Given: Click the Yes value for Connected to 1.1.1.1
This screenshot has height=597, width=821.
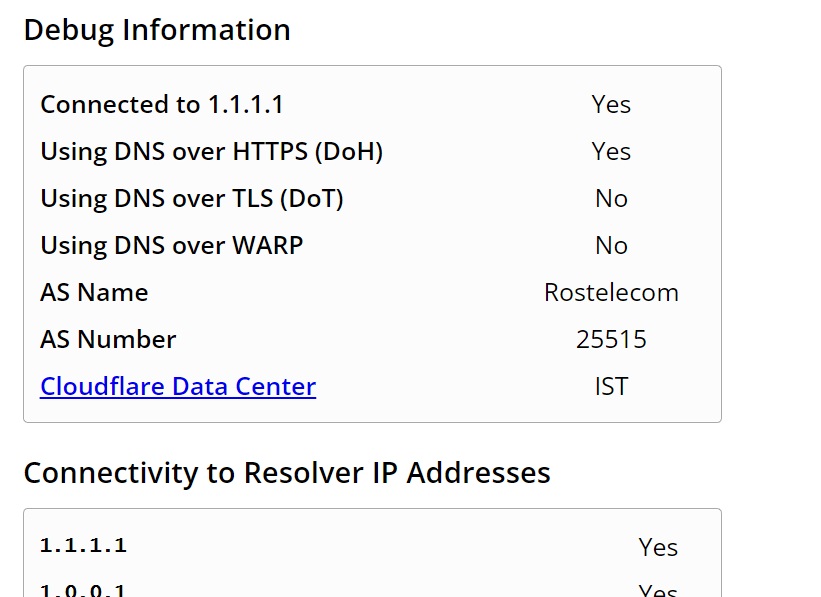Looking at the screenshot, I should pos(611,104).
